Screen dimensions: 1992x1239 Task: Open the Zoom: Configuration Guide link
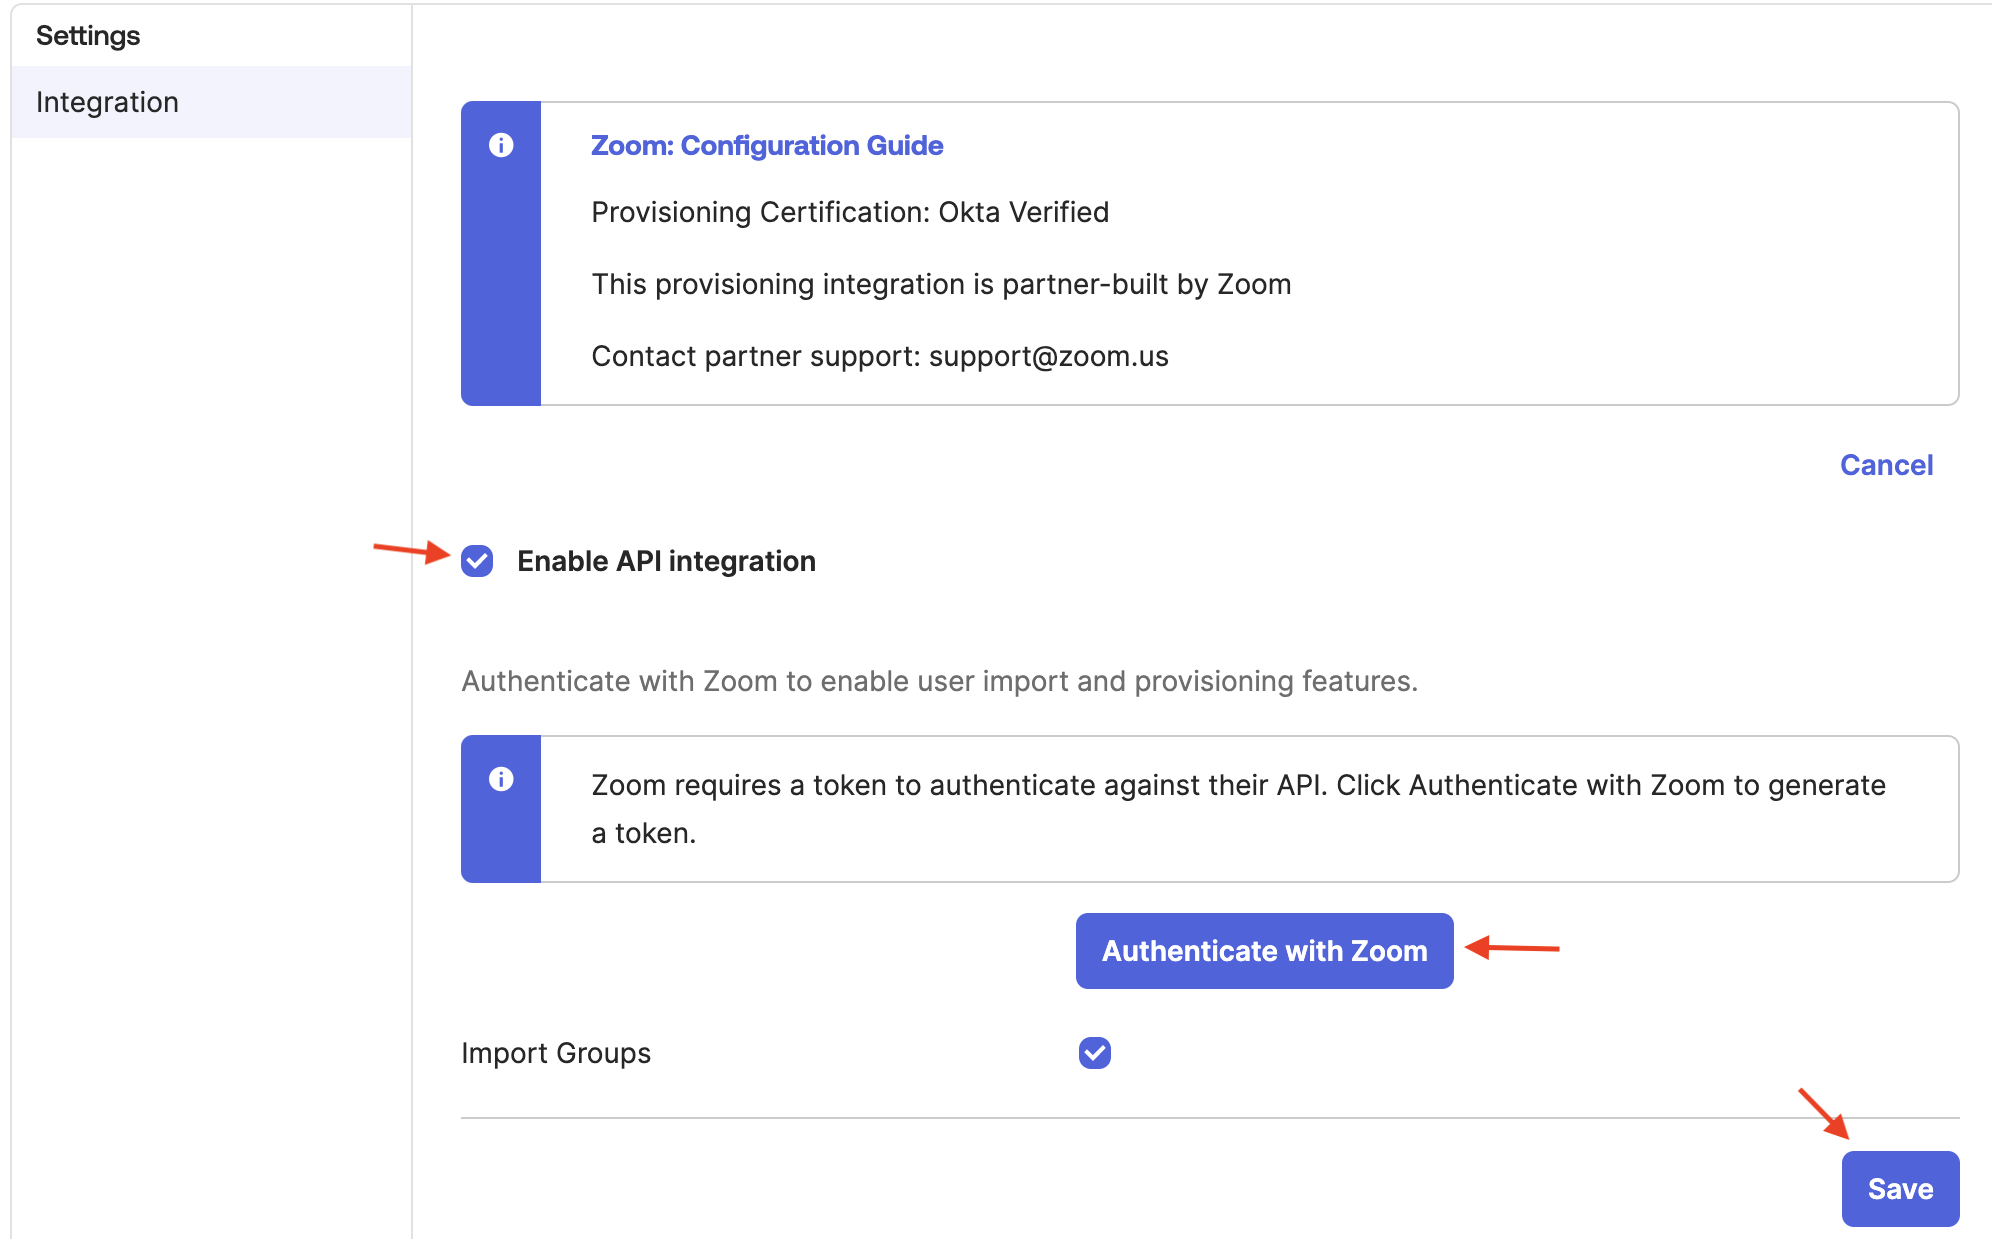[x=767, y=146]
